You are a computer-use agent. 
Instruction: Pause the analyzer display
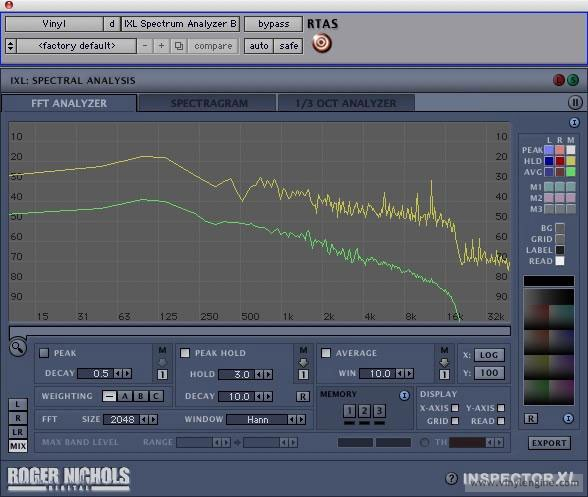[575, 102]
